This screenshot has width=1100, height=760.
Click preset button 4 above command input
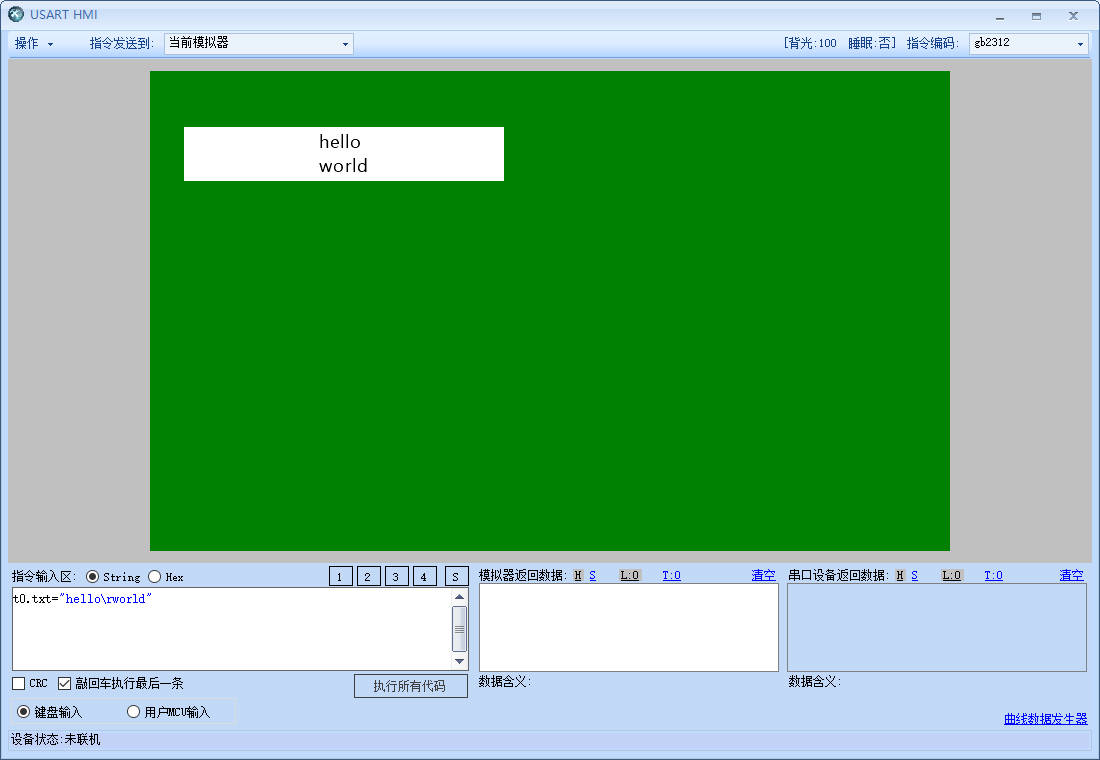(x=425, y=576)
